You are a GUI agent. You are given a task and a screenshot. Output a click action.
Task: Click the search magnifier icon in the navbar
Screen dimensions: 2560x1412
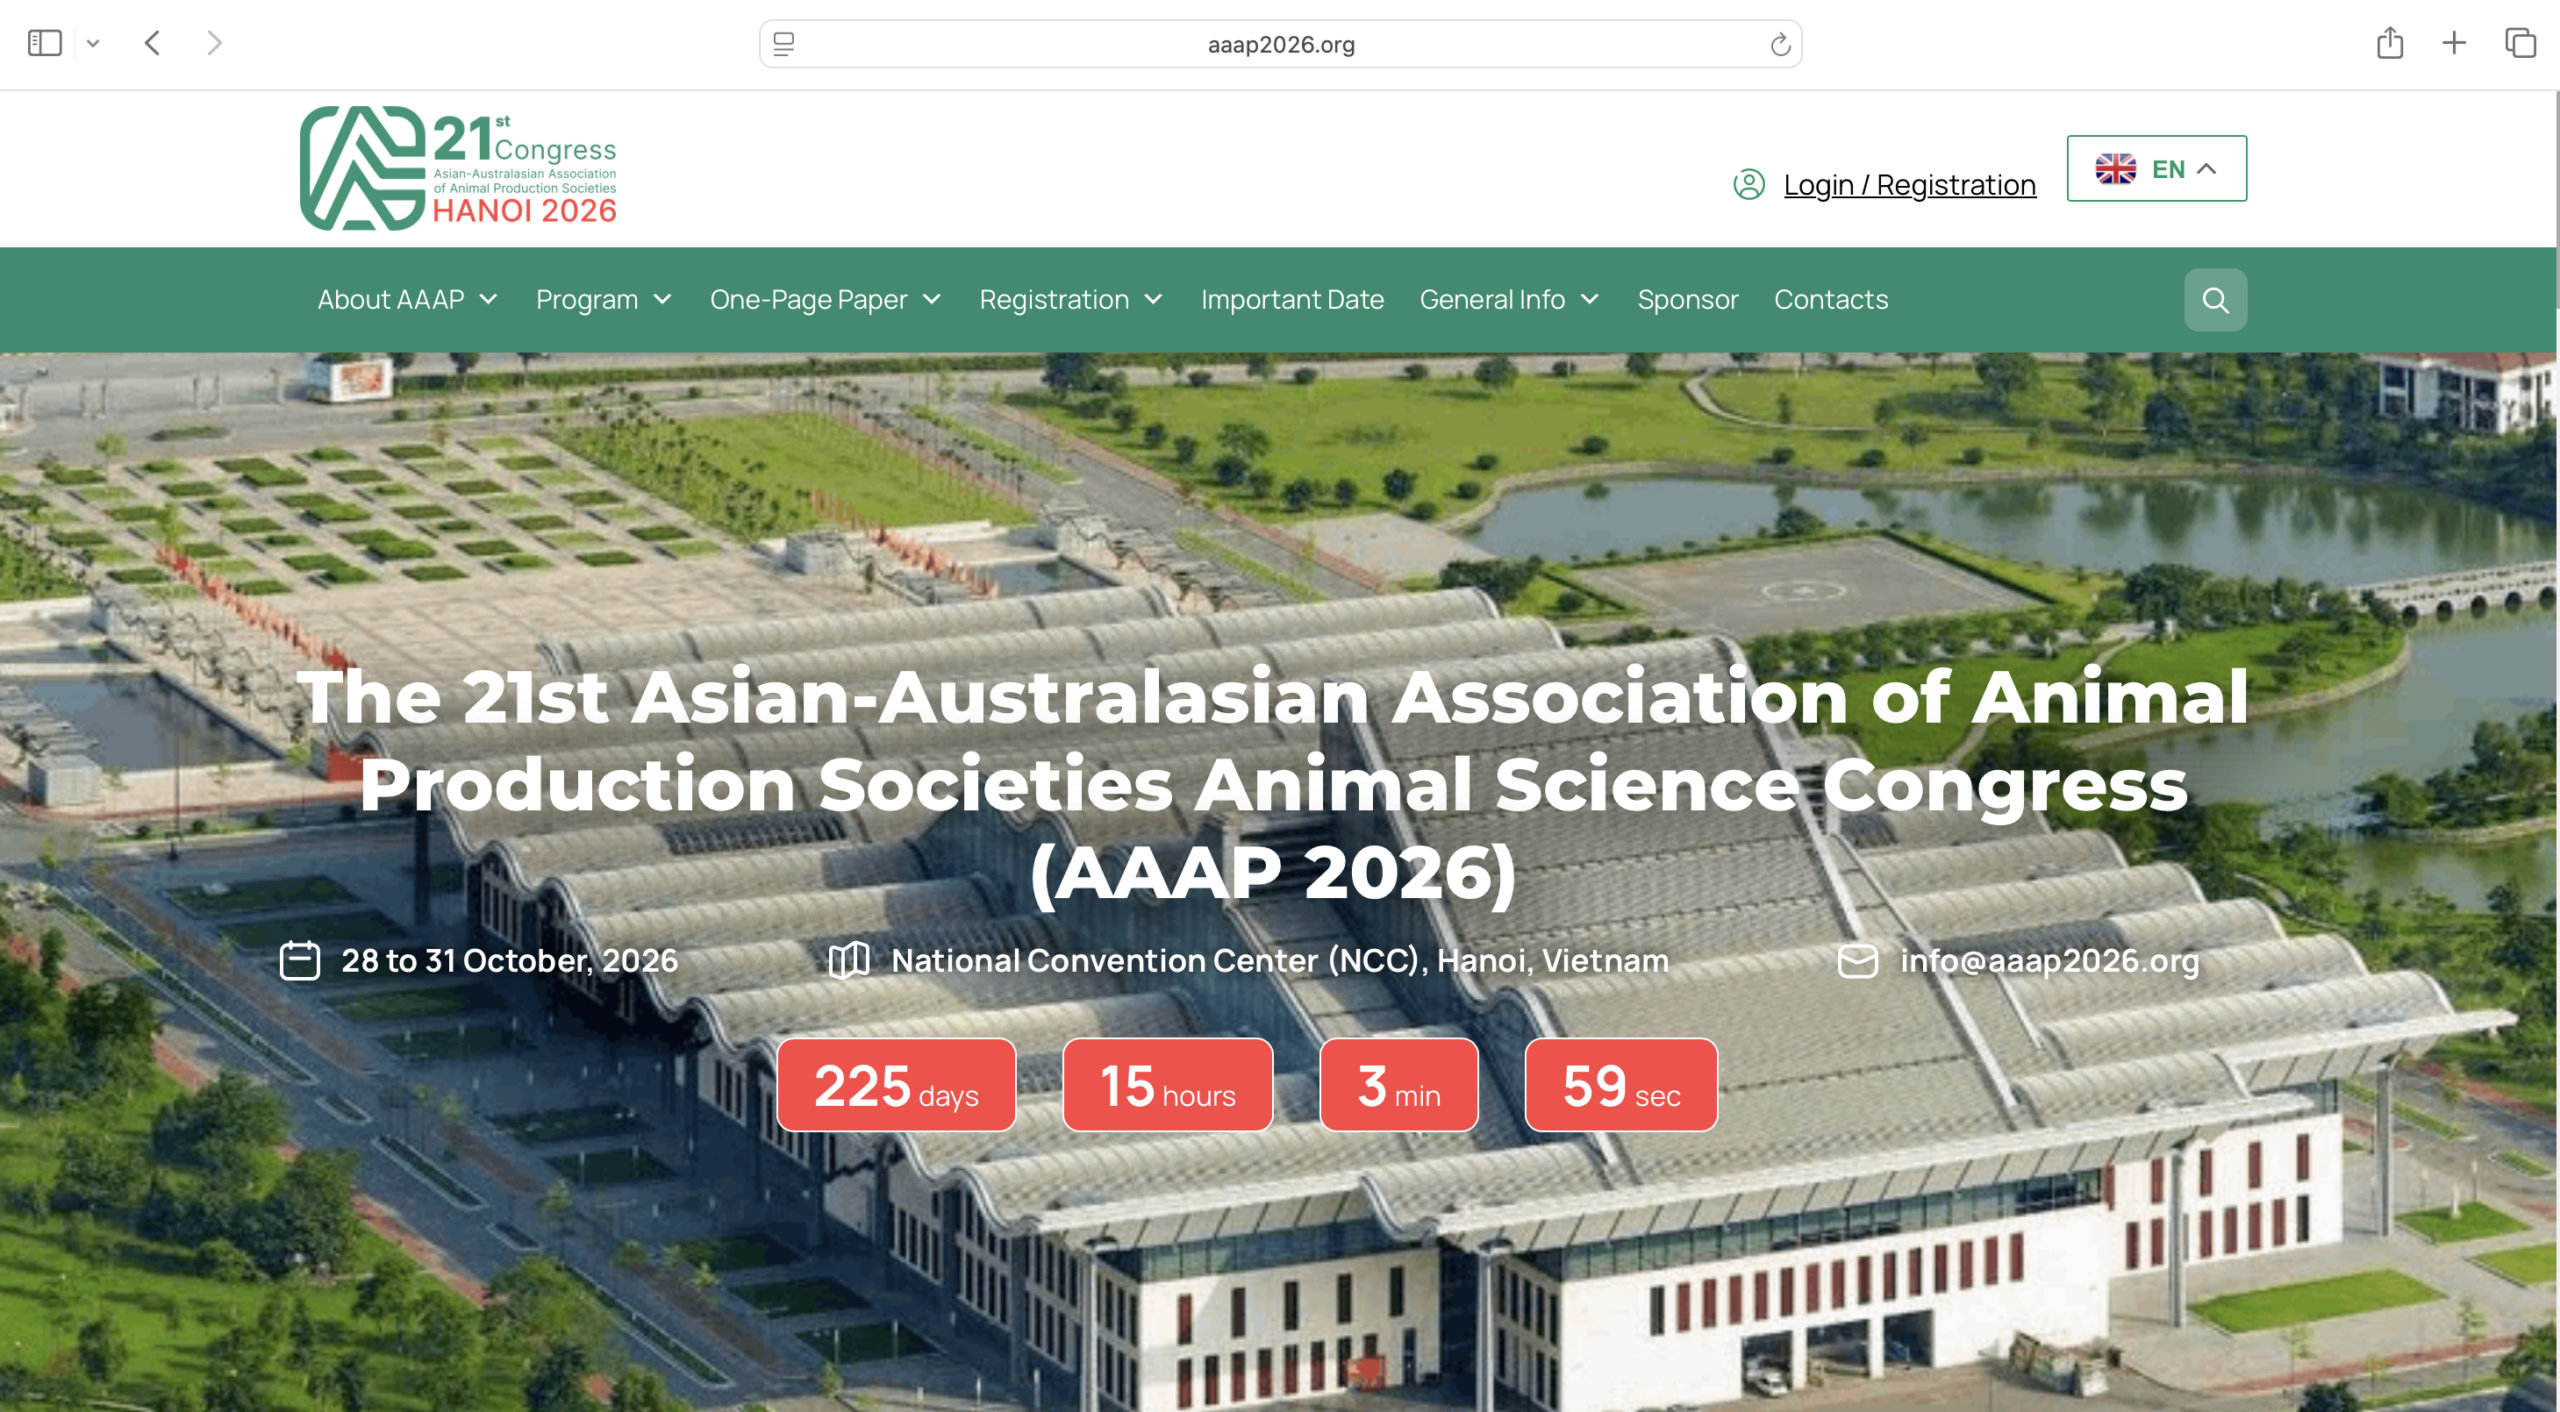tap(2214, 300)
